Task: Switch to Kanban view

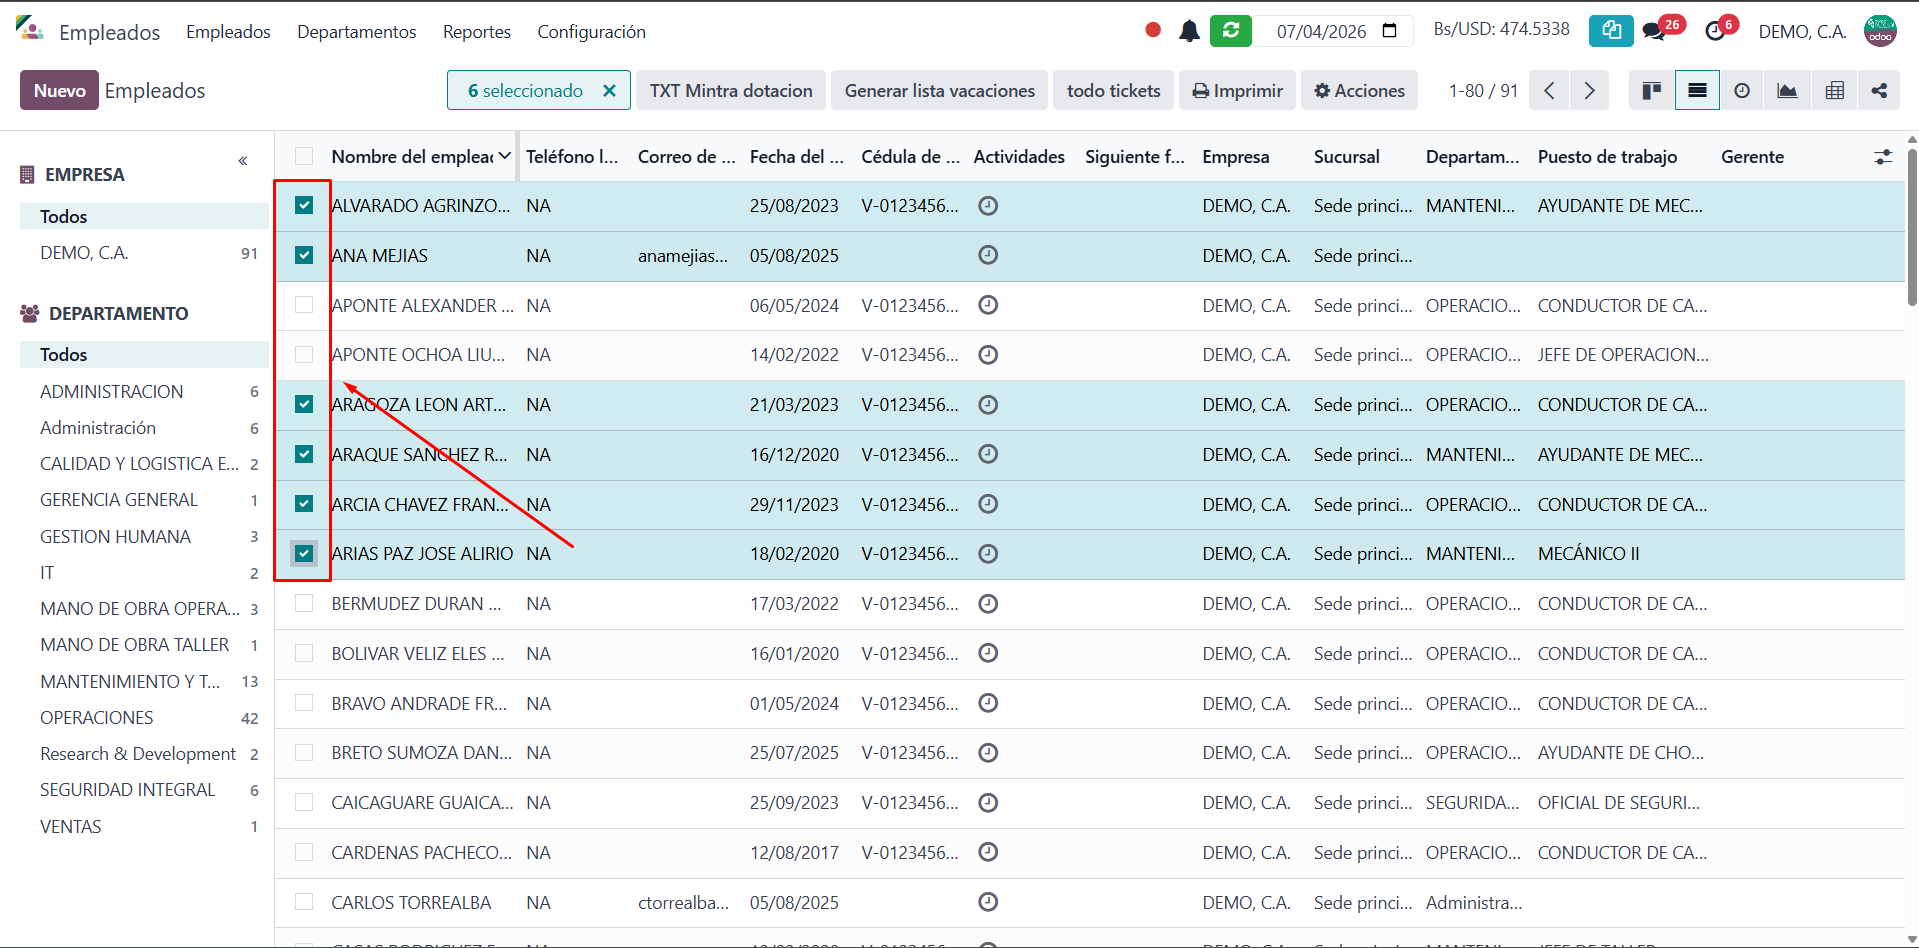Action: (1651, 91)
